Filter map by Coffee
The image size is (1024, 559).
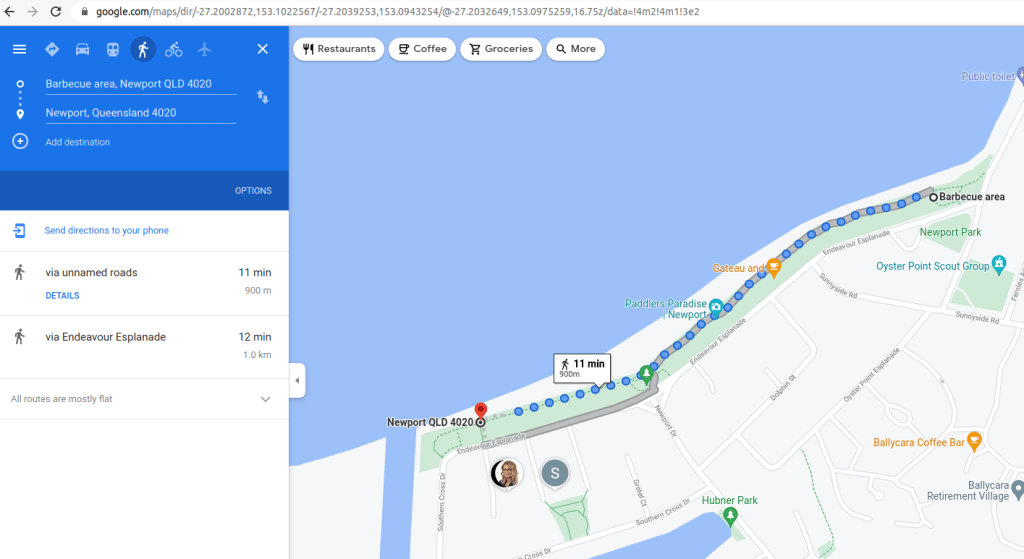point(421,49)
